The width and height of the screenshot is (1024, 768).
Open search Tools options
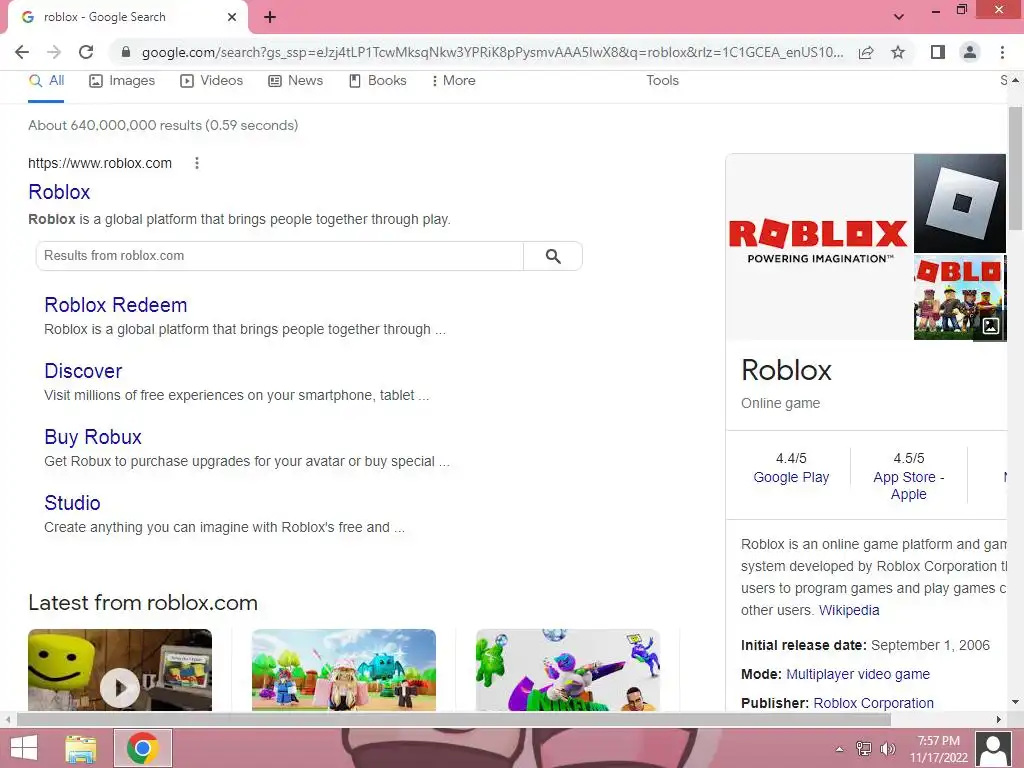[662, 81]
